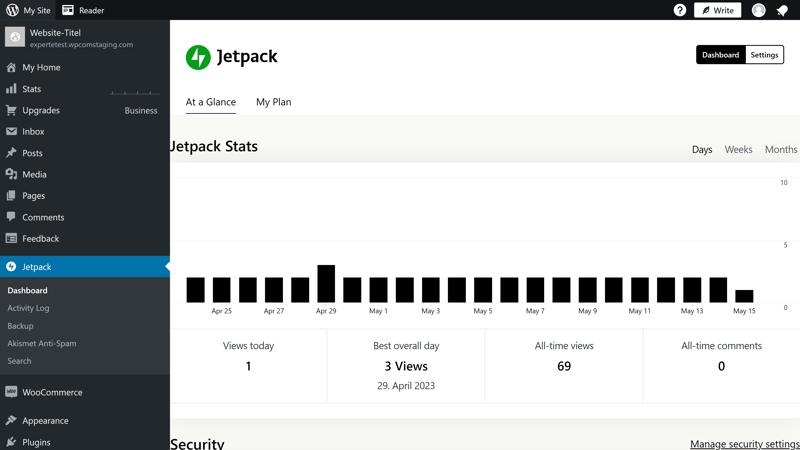Click the expertetest.wpcomstaging.com site address
Viewport: 800px width, 450px height.
81,44
